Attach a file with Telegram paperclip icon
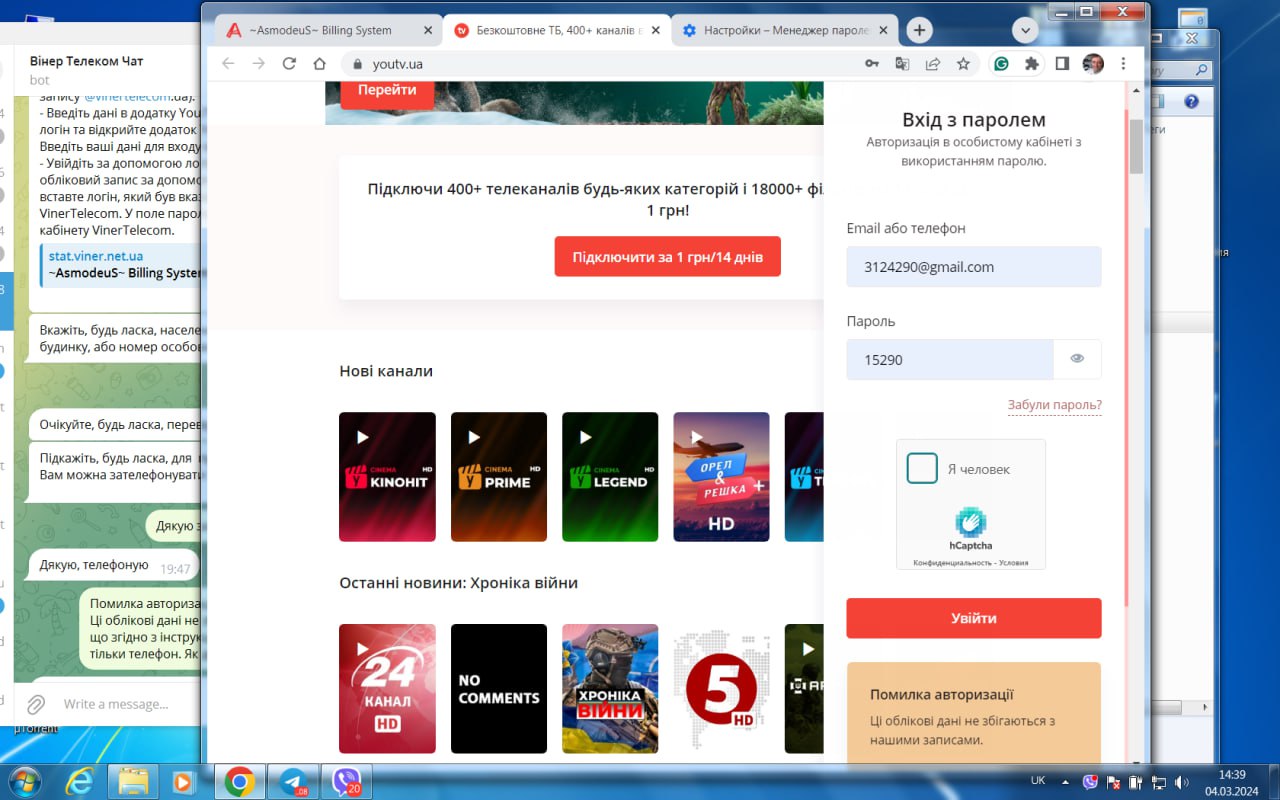The width and height of the screenshot is (1280, 800). tap(36, 704)
